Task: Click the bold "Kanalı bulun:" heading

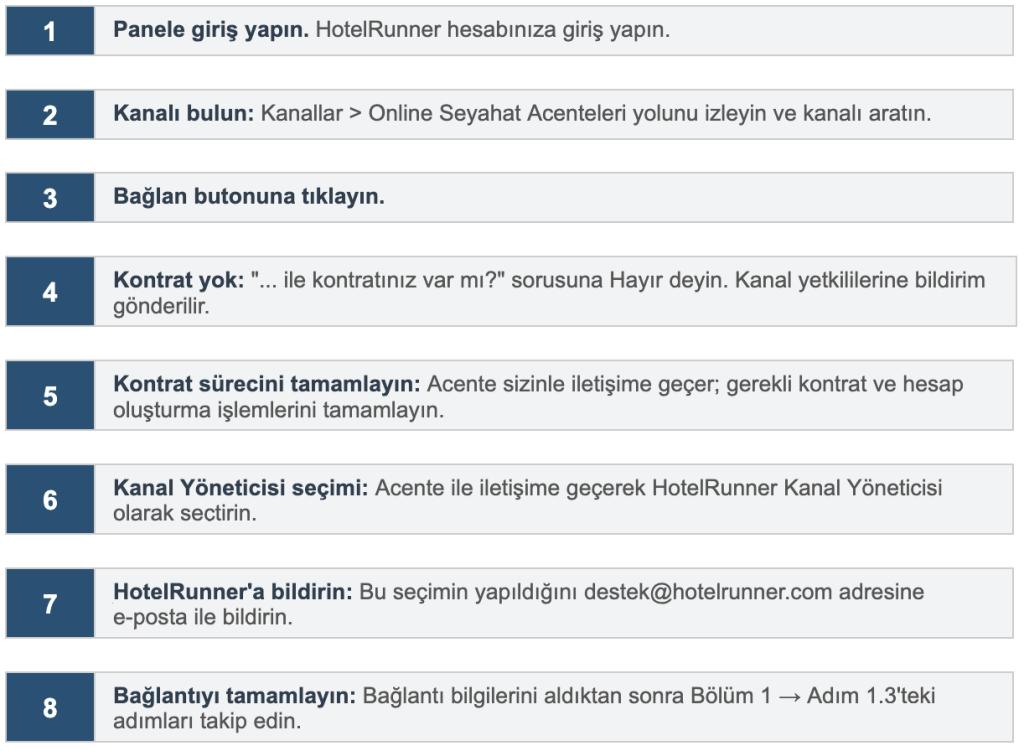Action: 184,113
